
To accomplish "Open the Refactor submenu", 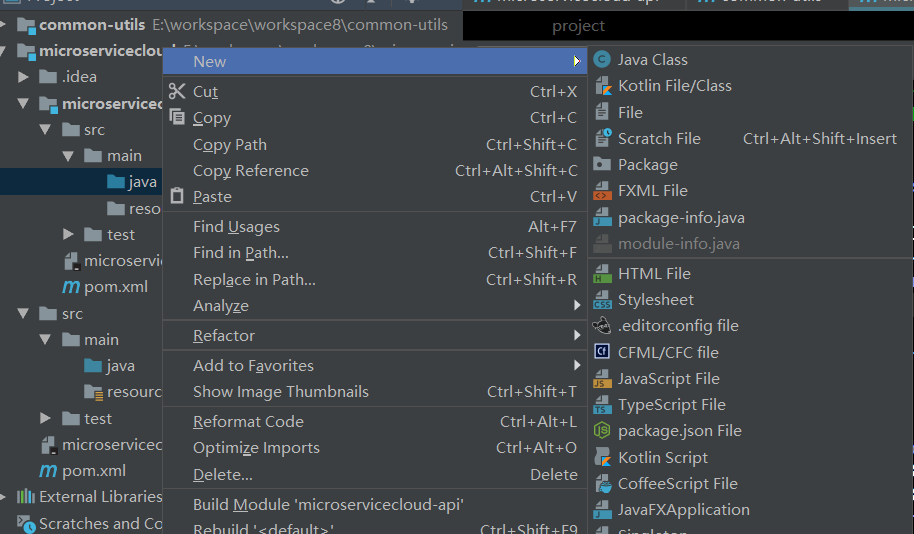I will (375, 335).
